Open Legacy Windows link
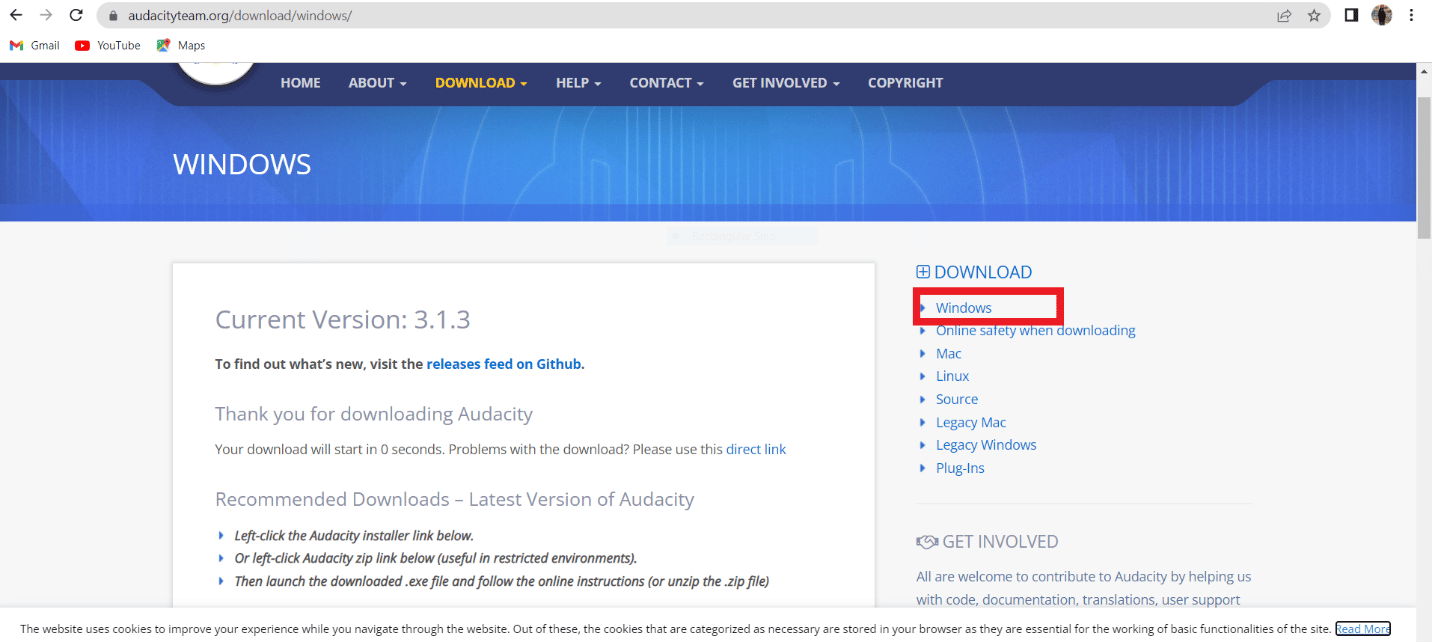 click(x=986, y=445)
